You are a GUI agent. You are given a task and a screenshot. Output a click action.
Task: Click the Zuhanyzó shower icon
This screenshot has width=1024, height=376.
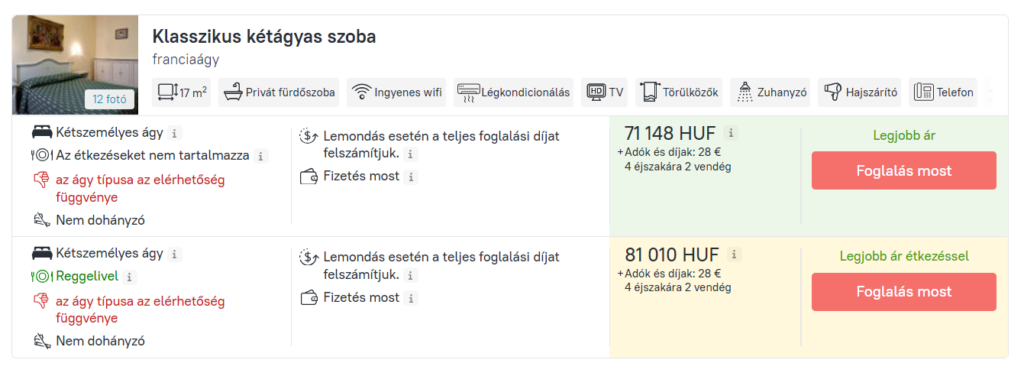point(745,92)
